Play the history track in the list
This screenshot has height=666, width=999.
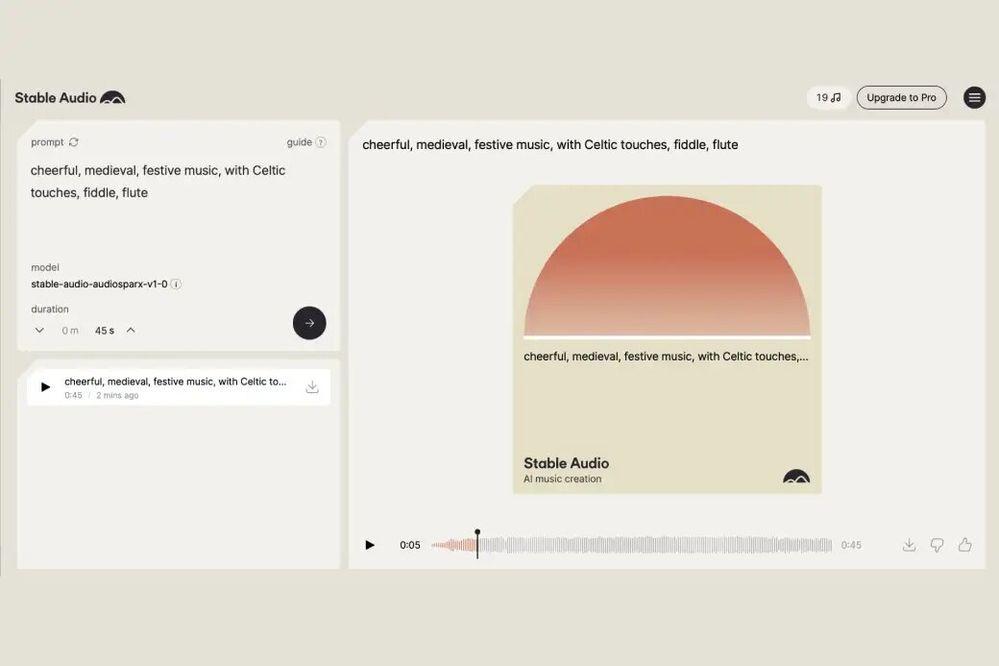(45, 387)
